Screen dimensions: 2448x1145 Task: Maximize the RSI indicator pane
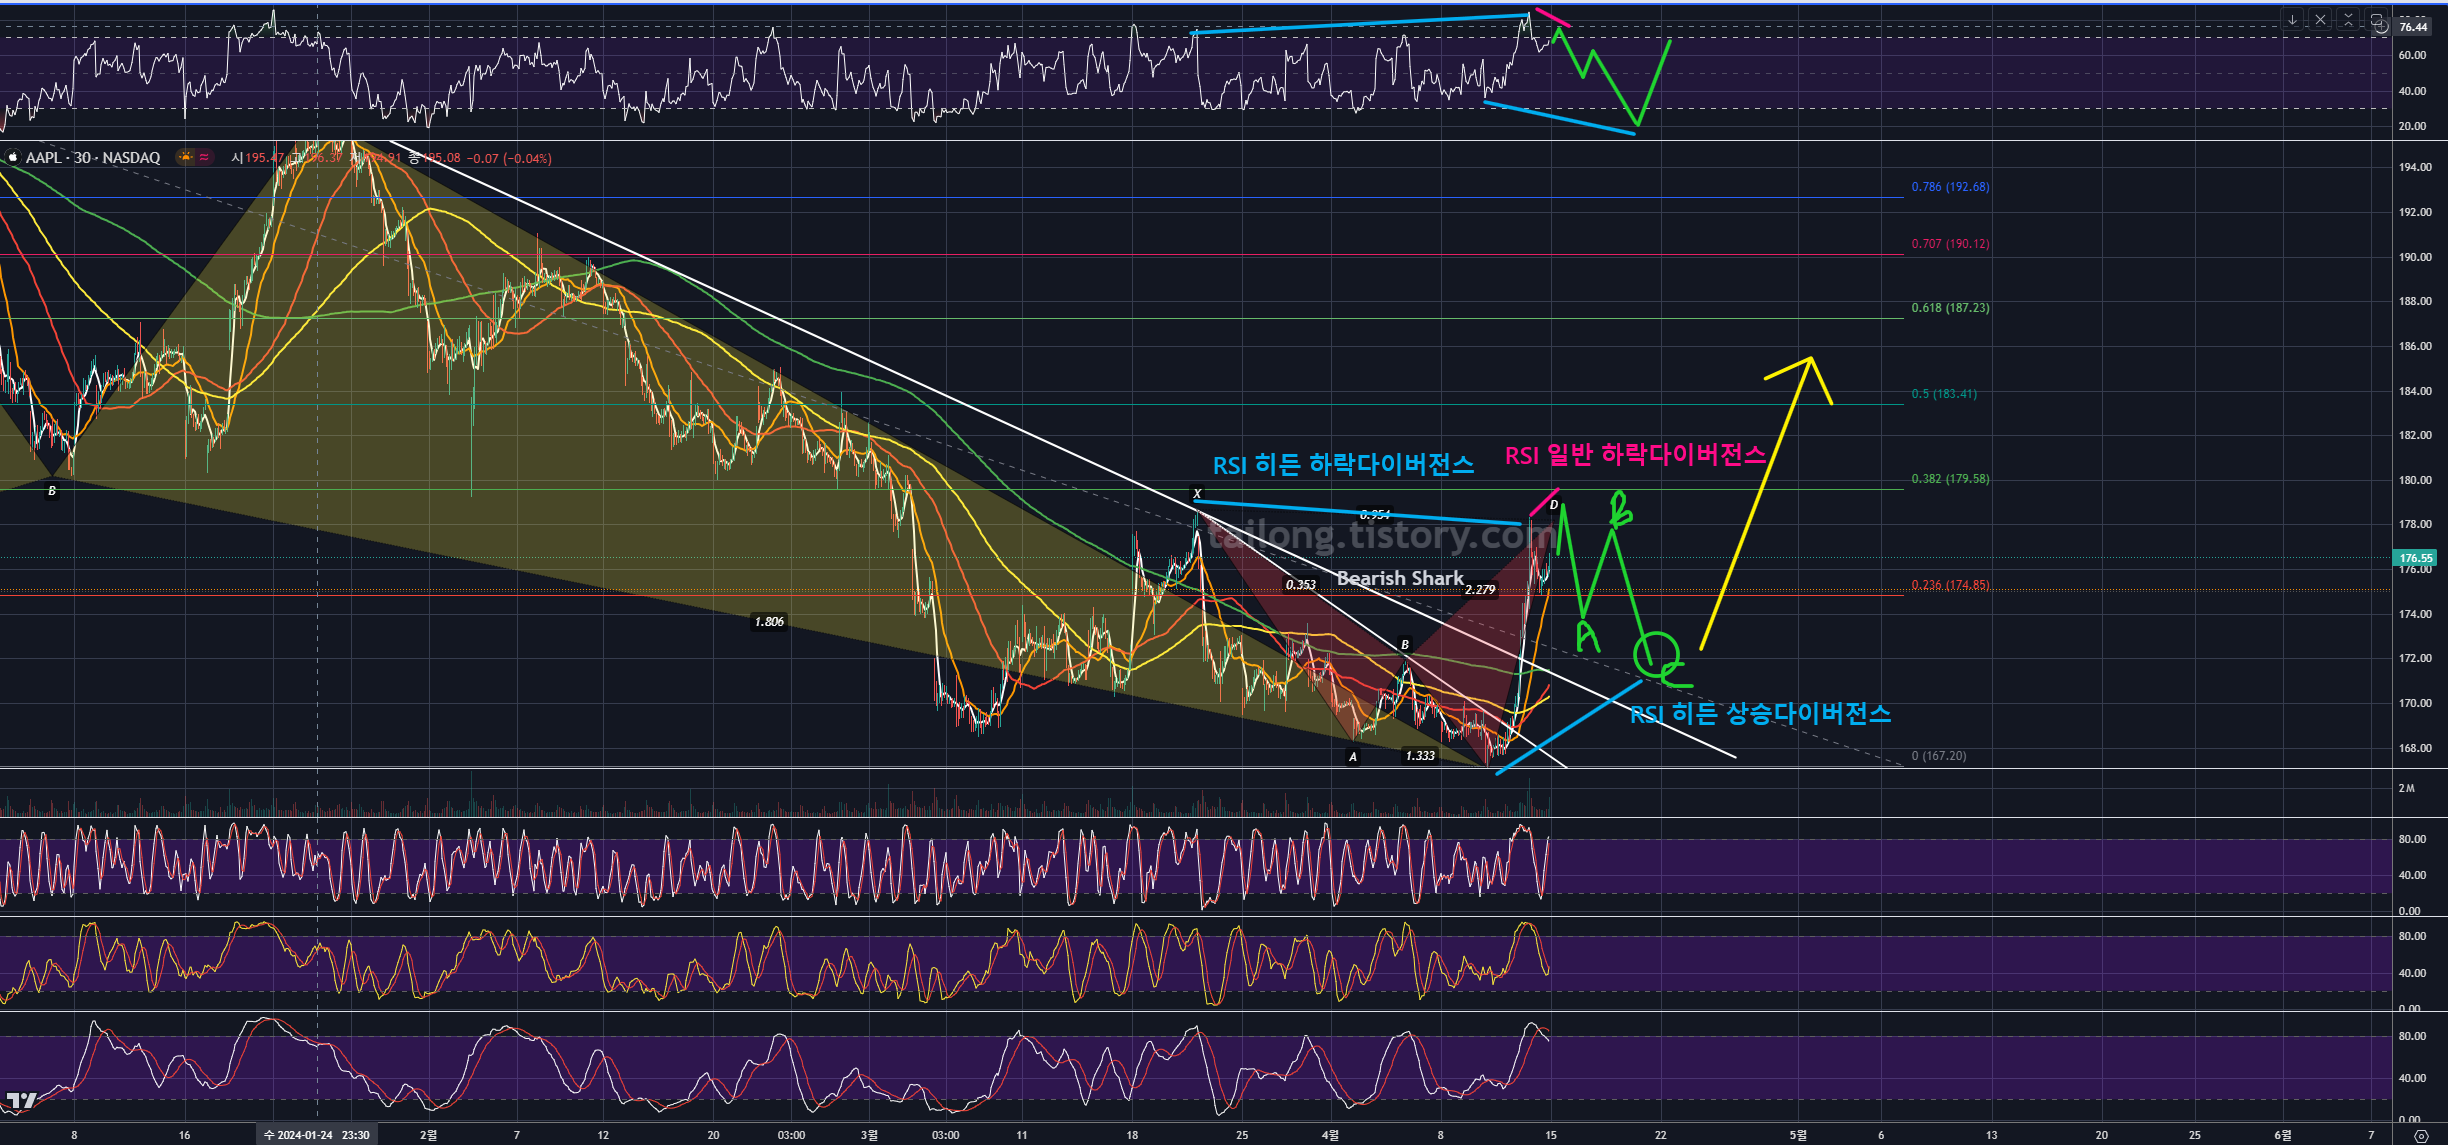(x=2376, y=18)
